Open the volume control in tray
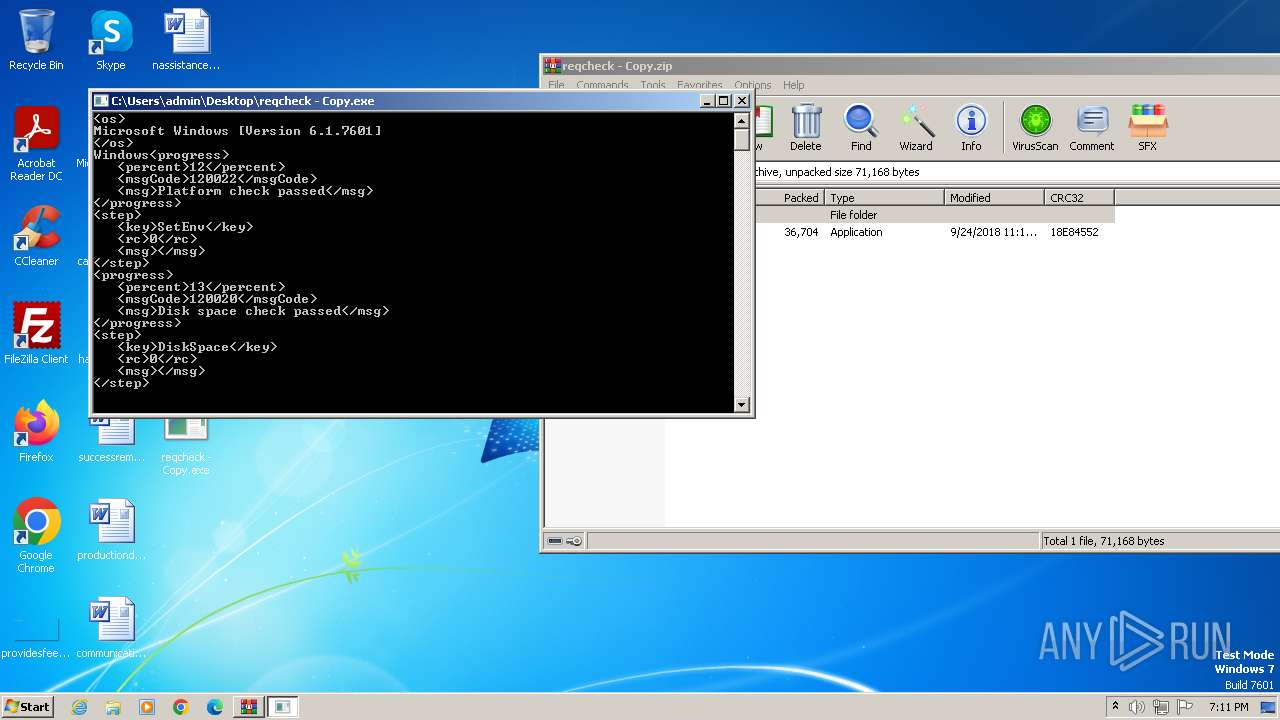Viewport: 1280px width, 720px height. pyautogui.click(x=1136, y=707)
